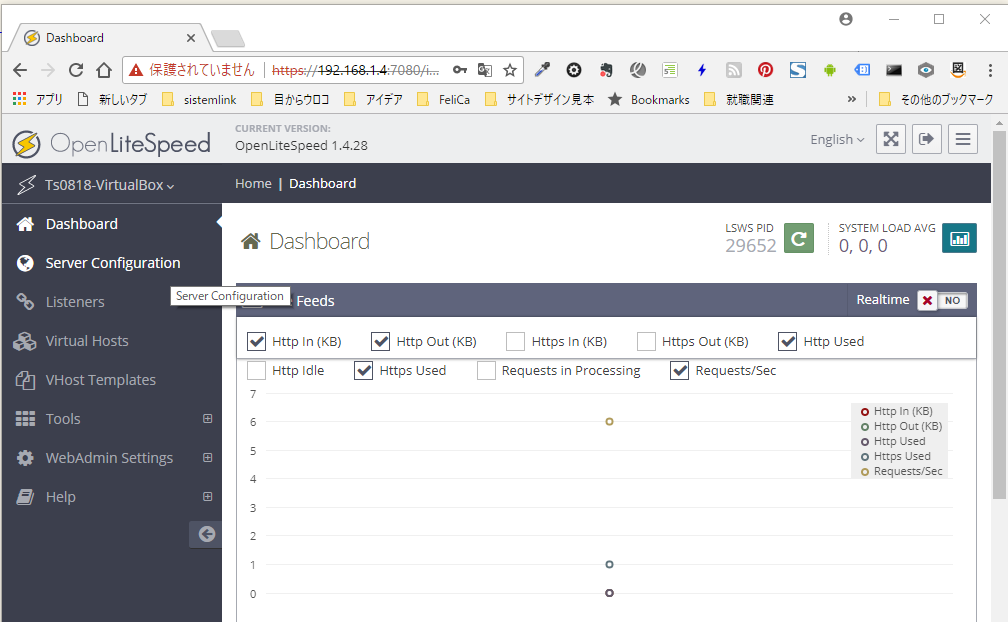
Task: Click the Dashboard home icon in sidebar
Action: coord(25,224)
